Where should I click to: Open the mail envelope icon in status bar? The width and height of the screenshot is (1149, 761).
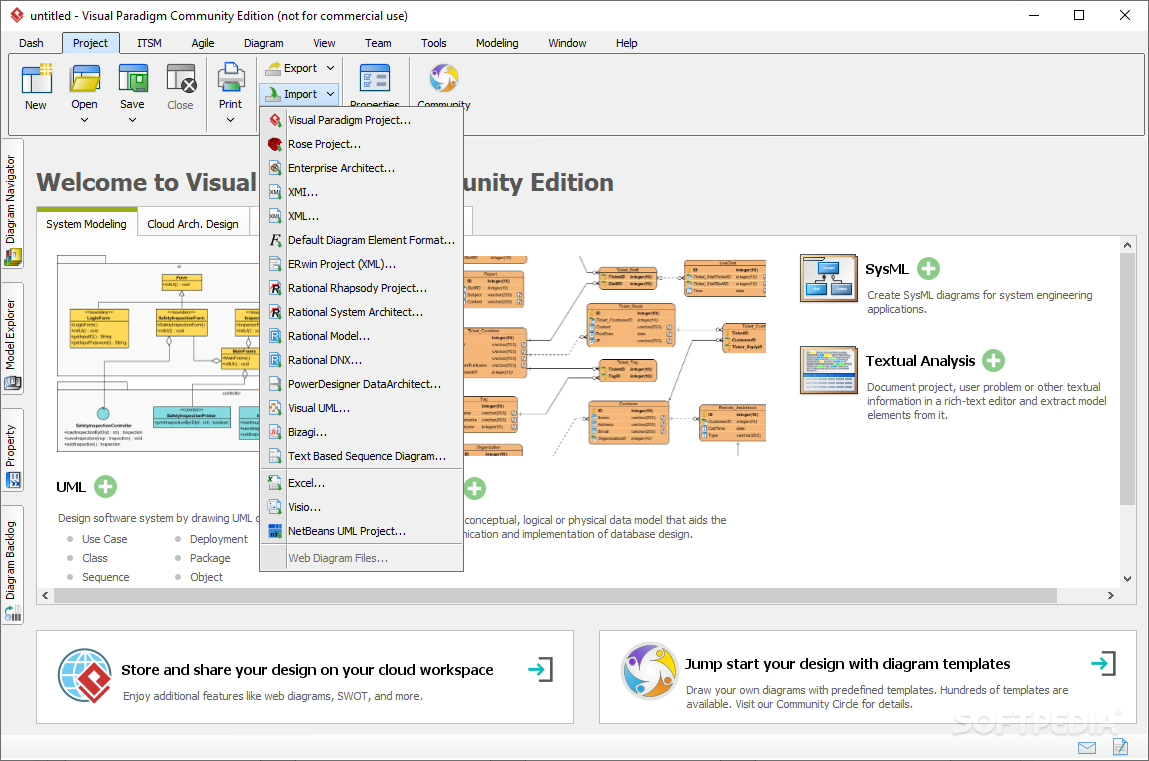pos(1087,747)
